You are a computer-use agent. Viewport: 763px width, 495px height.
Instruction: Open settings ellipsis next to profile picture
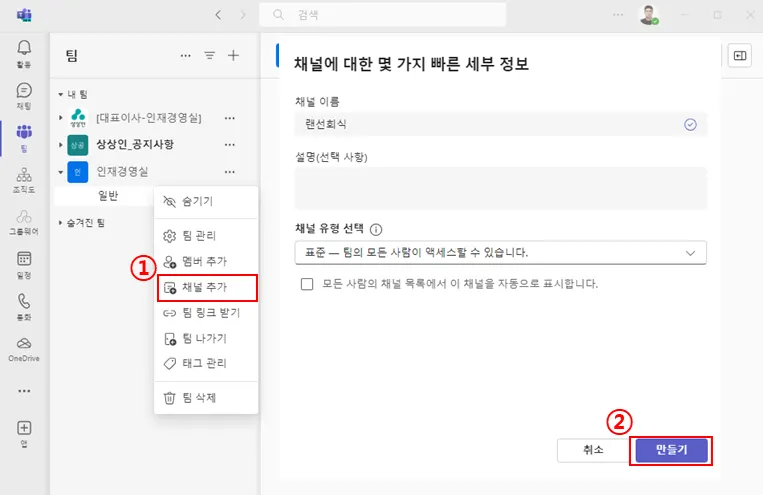coord(618,15)
